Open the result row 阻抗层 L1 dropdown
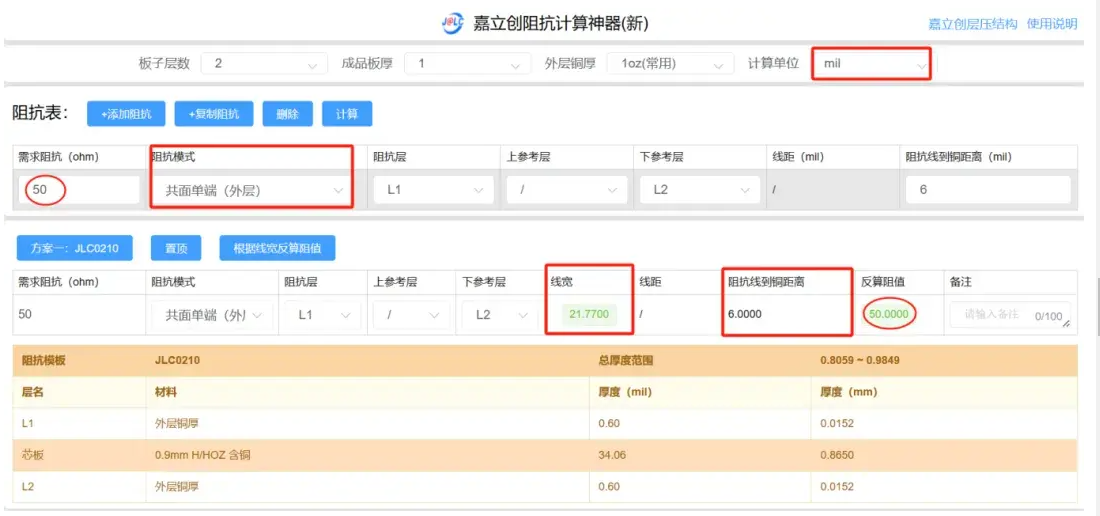 pyautogui.click(x=323, y=315)
